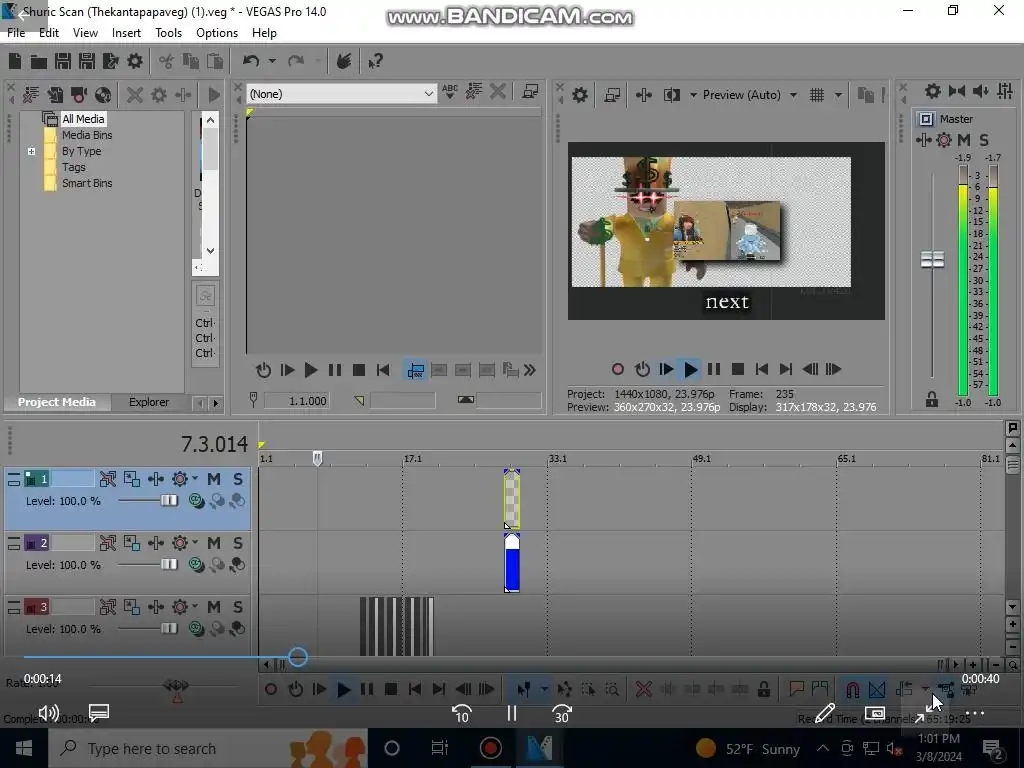Open the Undo history dropdown arrow
This screenshot has height=768, width=1024.
[272, 61]
